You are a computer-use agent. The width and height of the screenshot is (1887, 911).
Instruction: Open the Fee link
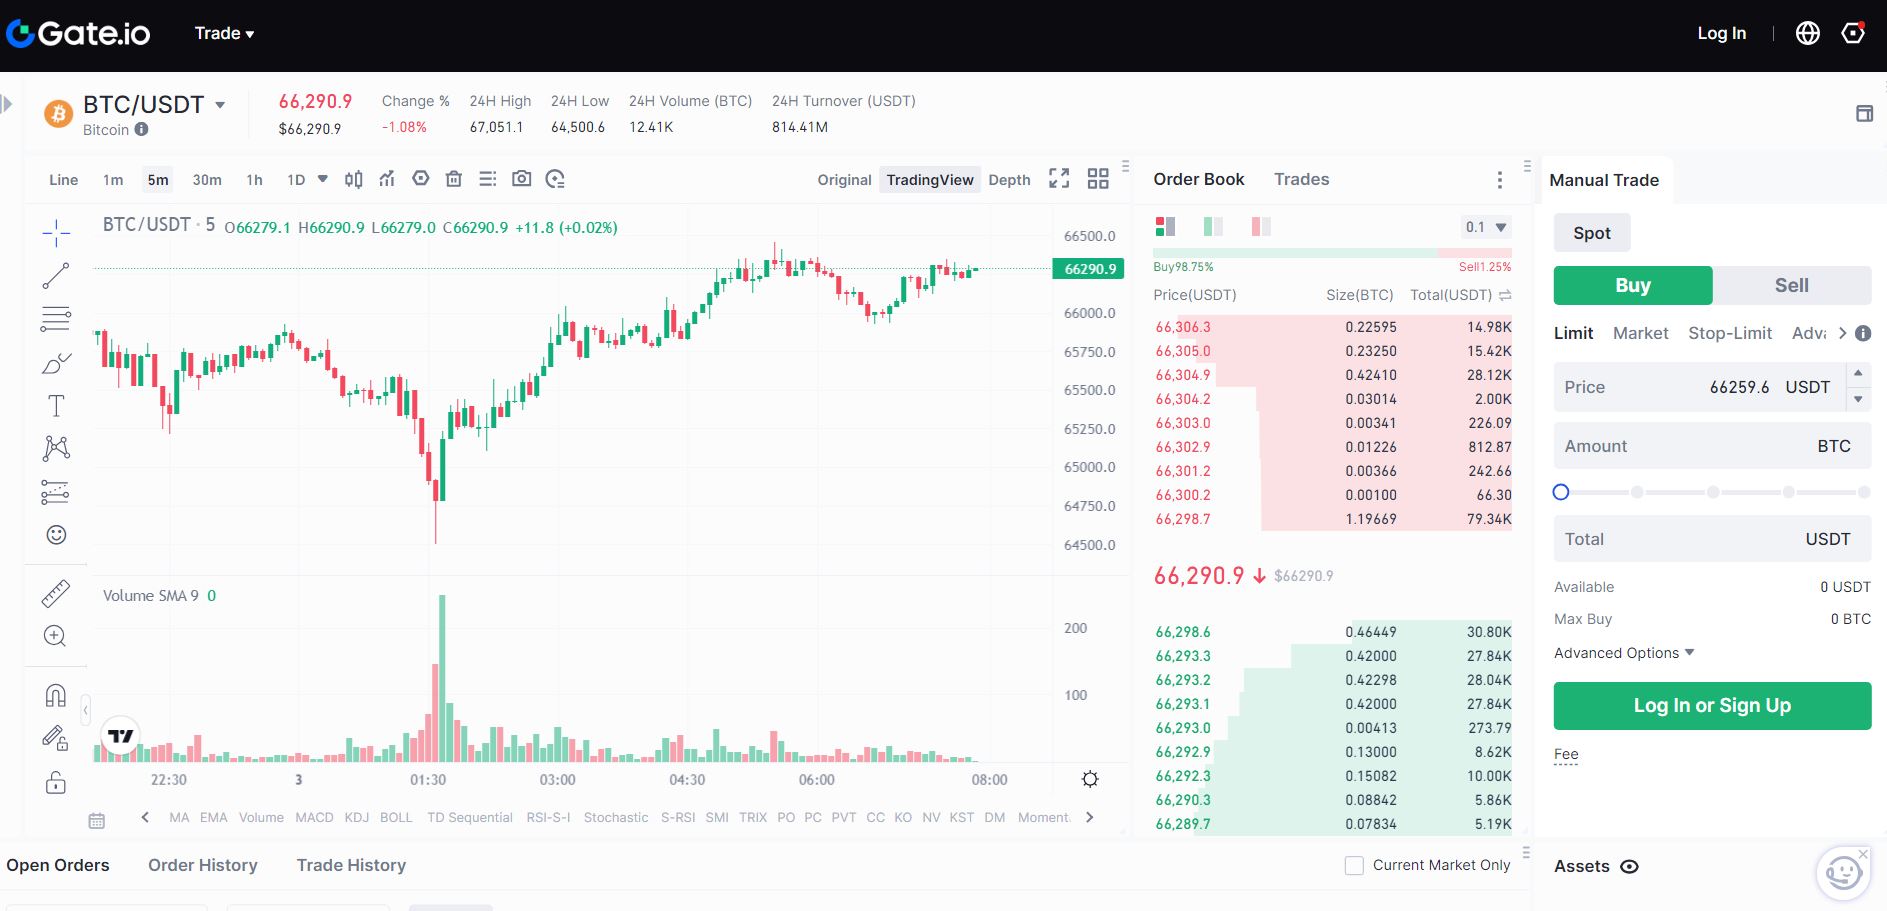click(1566, 755)
